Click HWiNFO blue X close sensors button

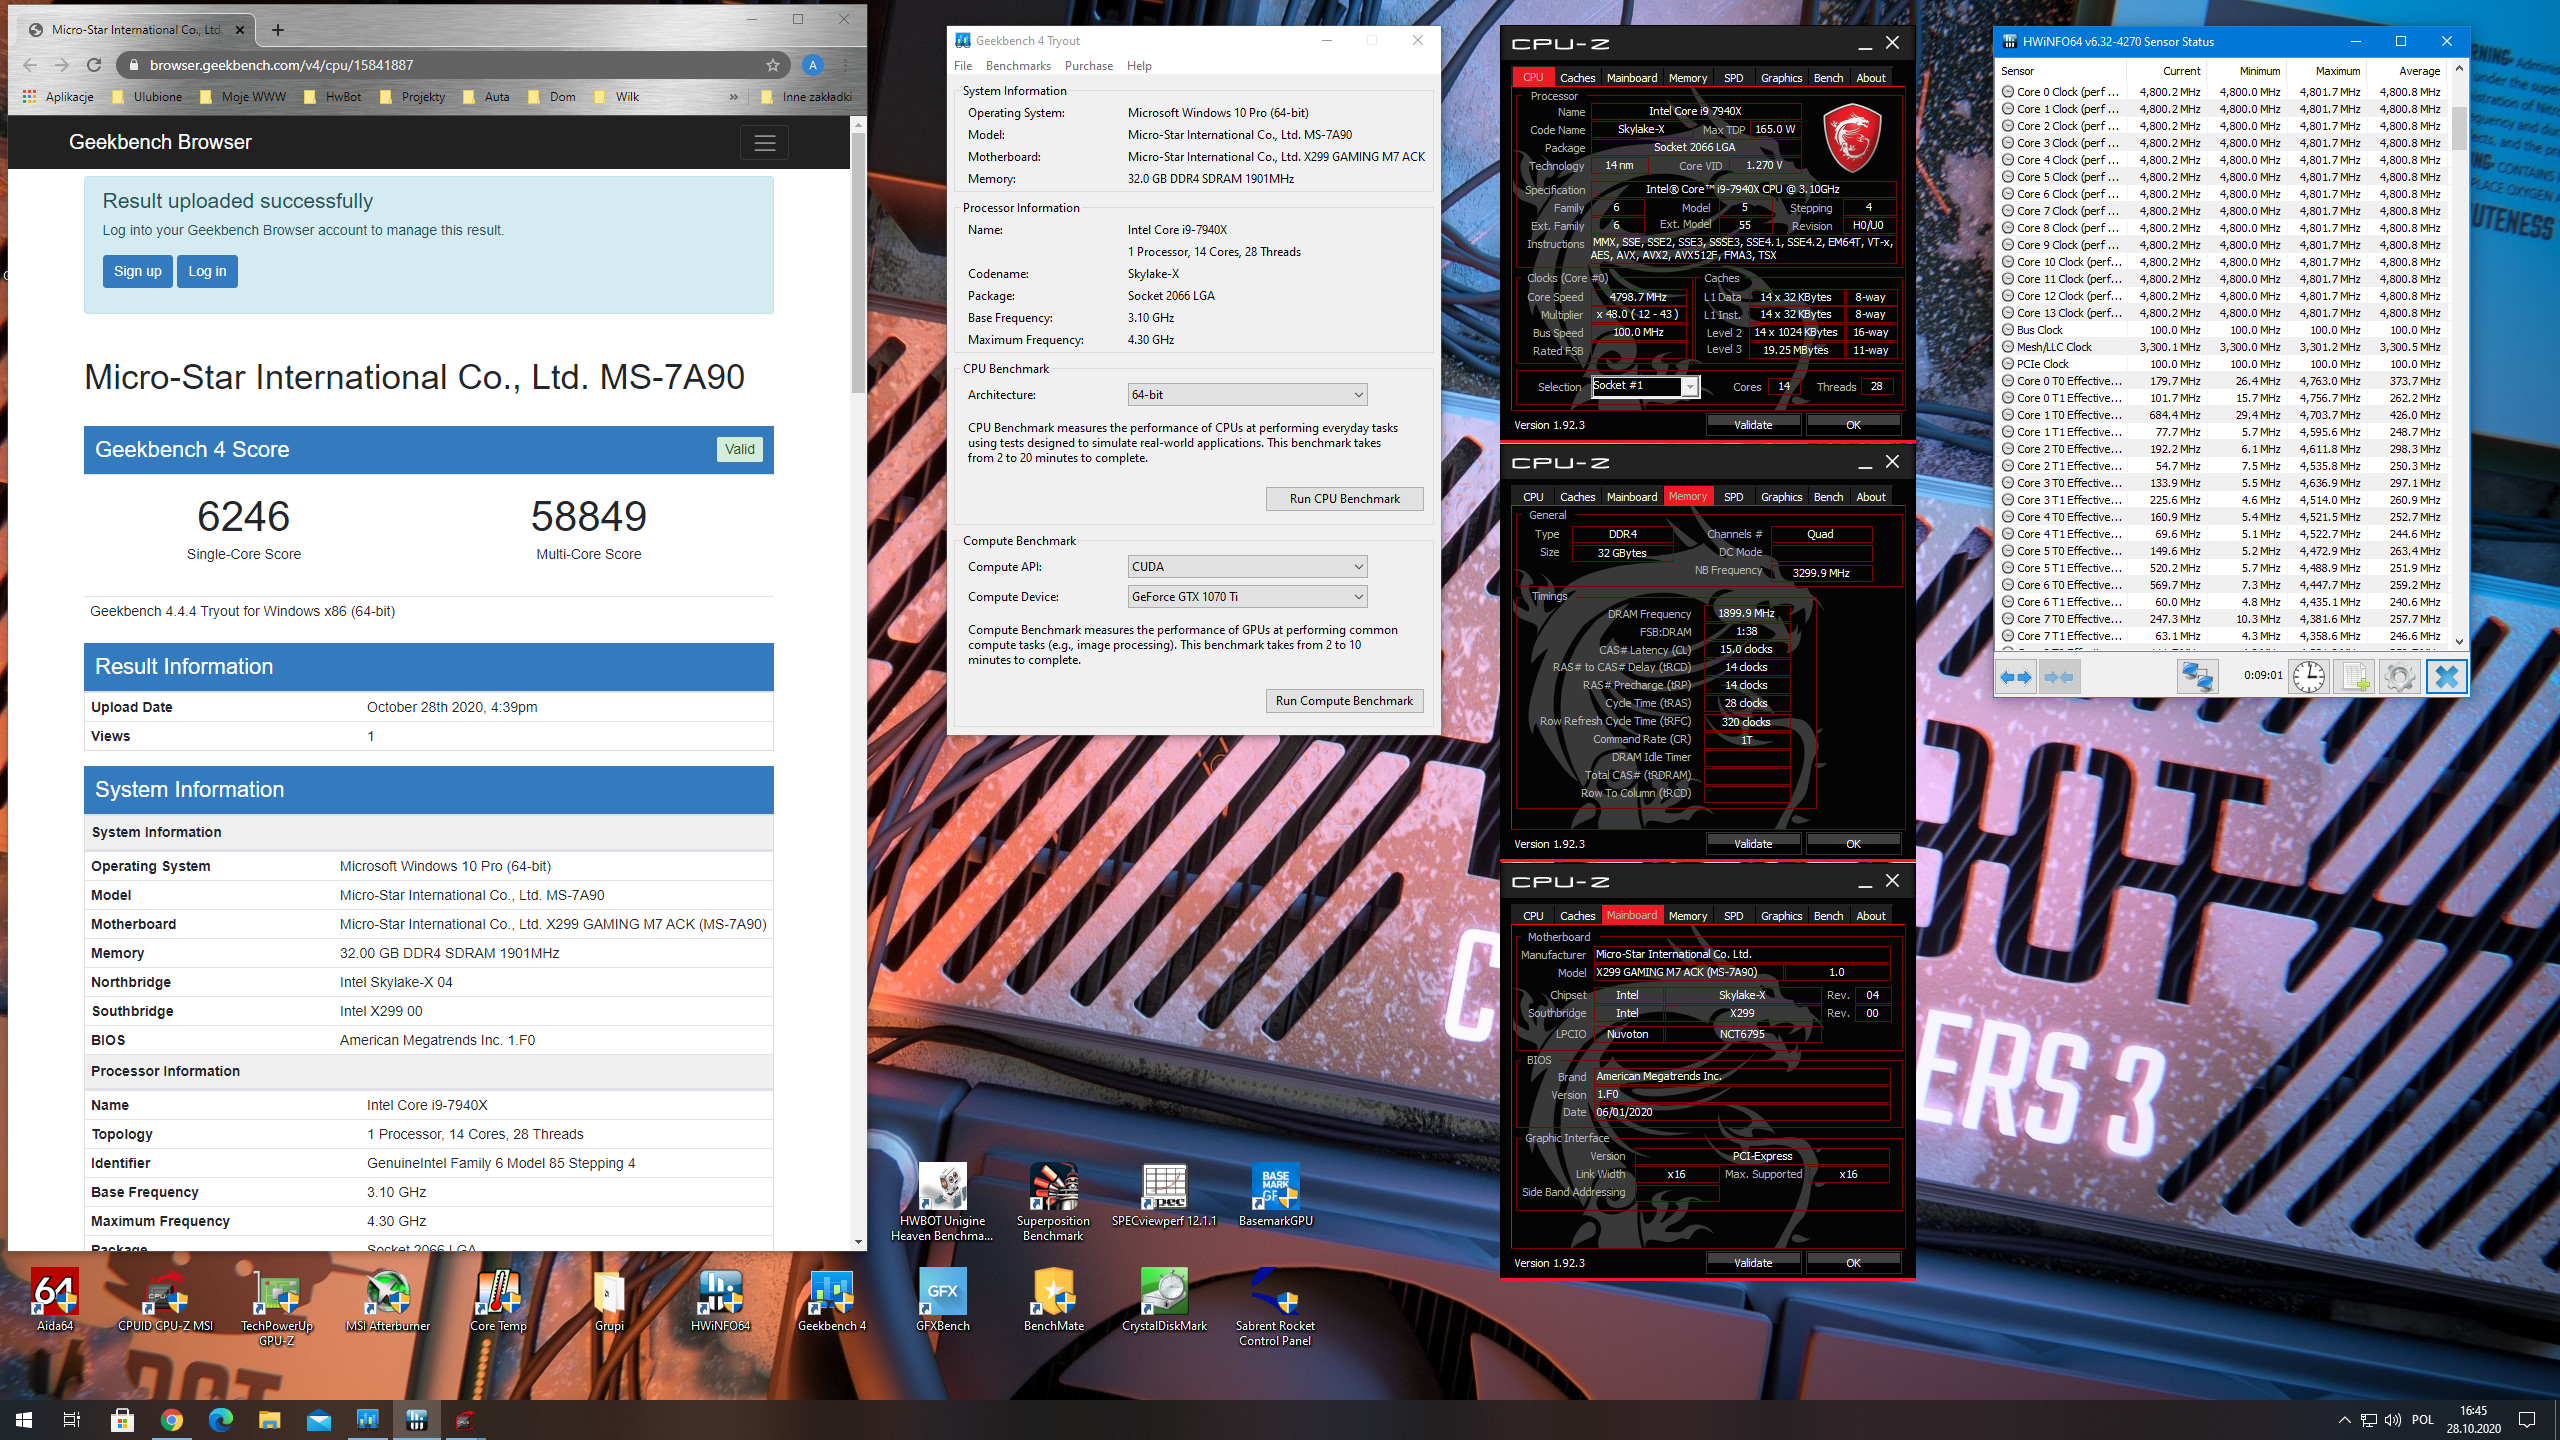[2446, 677]
